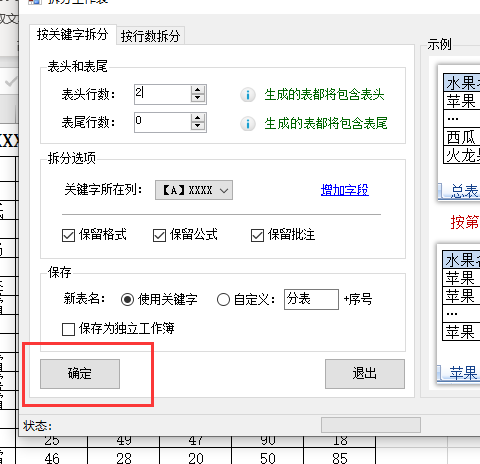Click the green 生成的表都将包含表尾 text
Image resolution: width=480 pixels, height=464 pixels.
[326, 124]
